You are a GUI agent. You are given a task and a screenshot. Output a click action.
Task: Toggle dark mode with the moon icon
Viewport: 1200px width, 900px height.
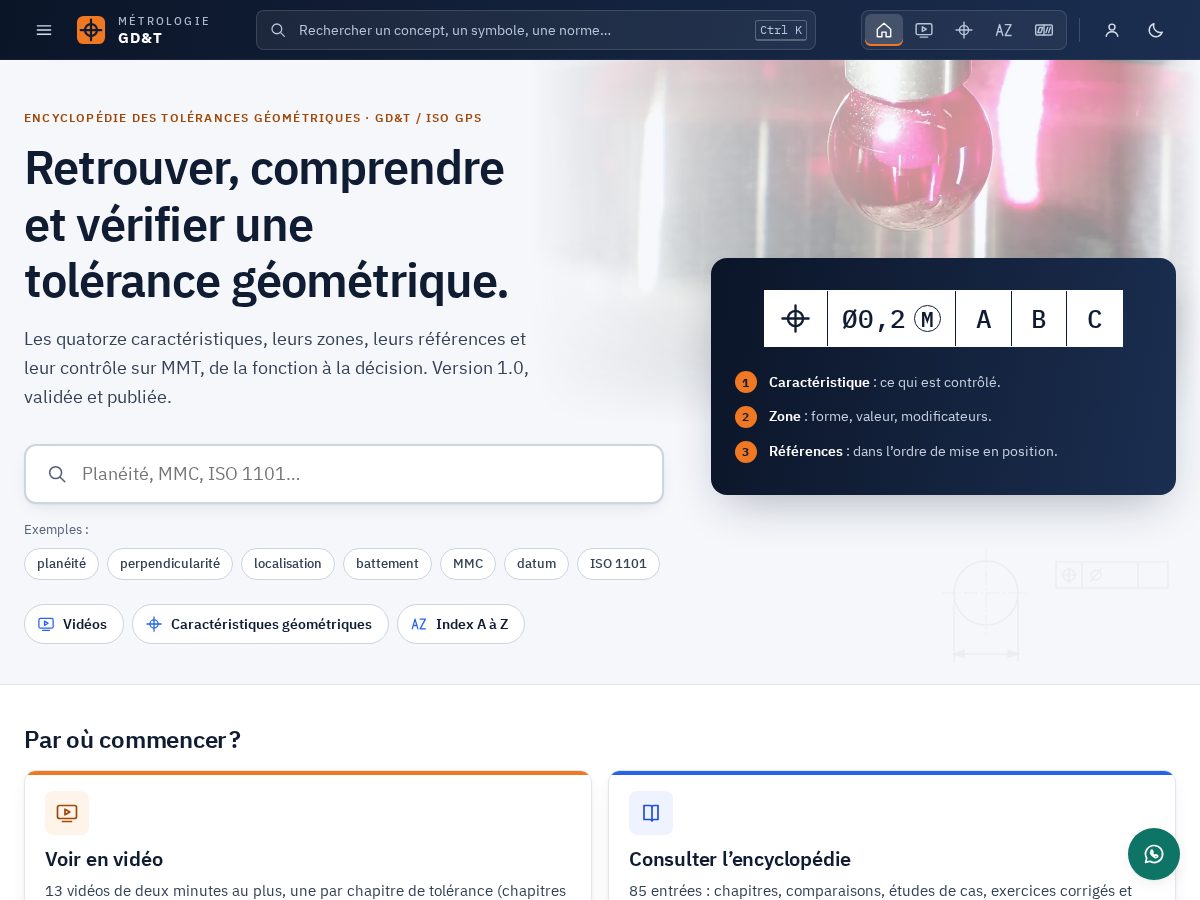pos(1156,30)
